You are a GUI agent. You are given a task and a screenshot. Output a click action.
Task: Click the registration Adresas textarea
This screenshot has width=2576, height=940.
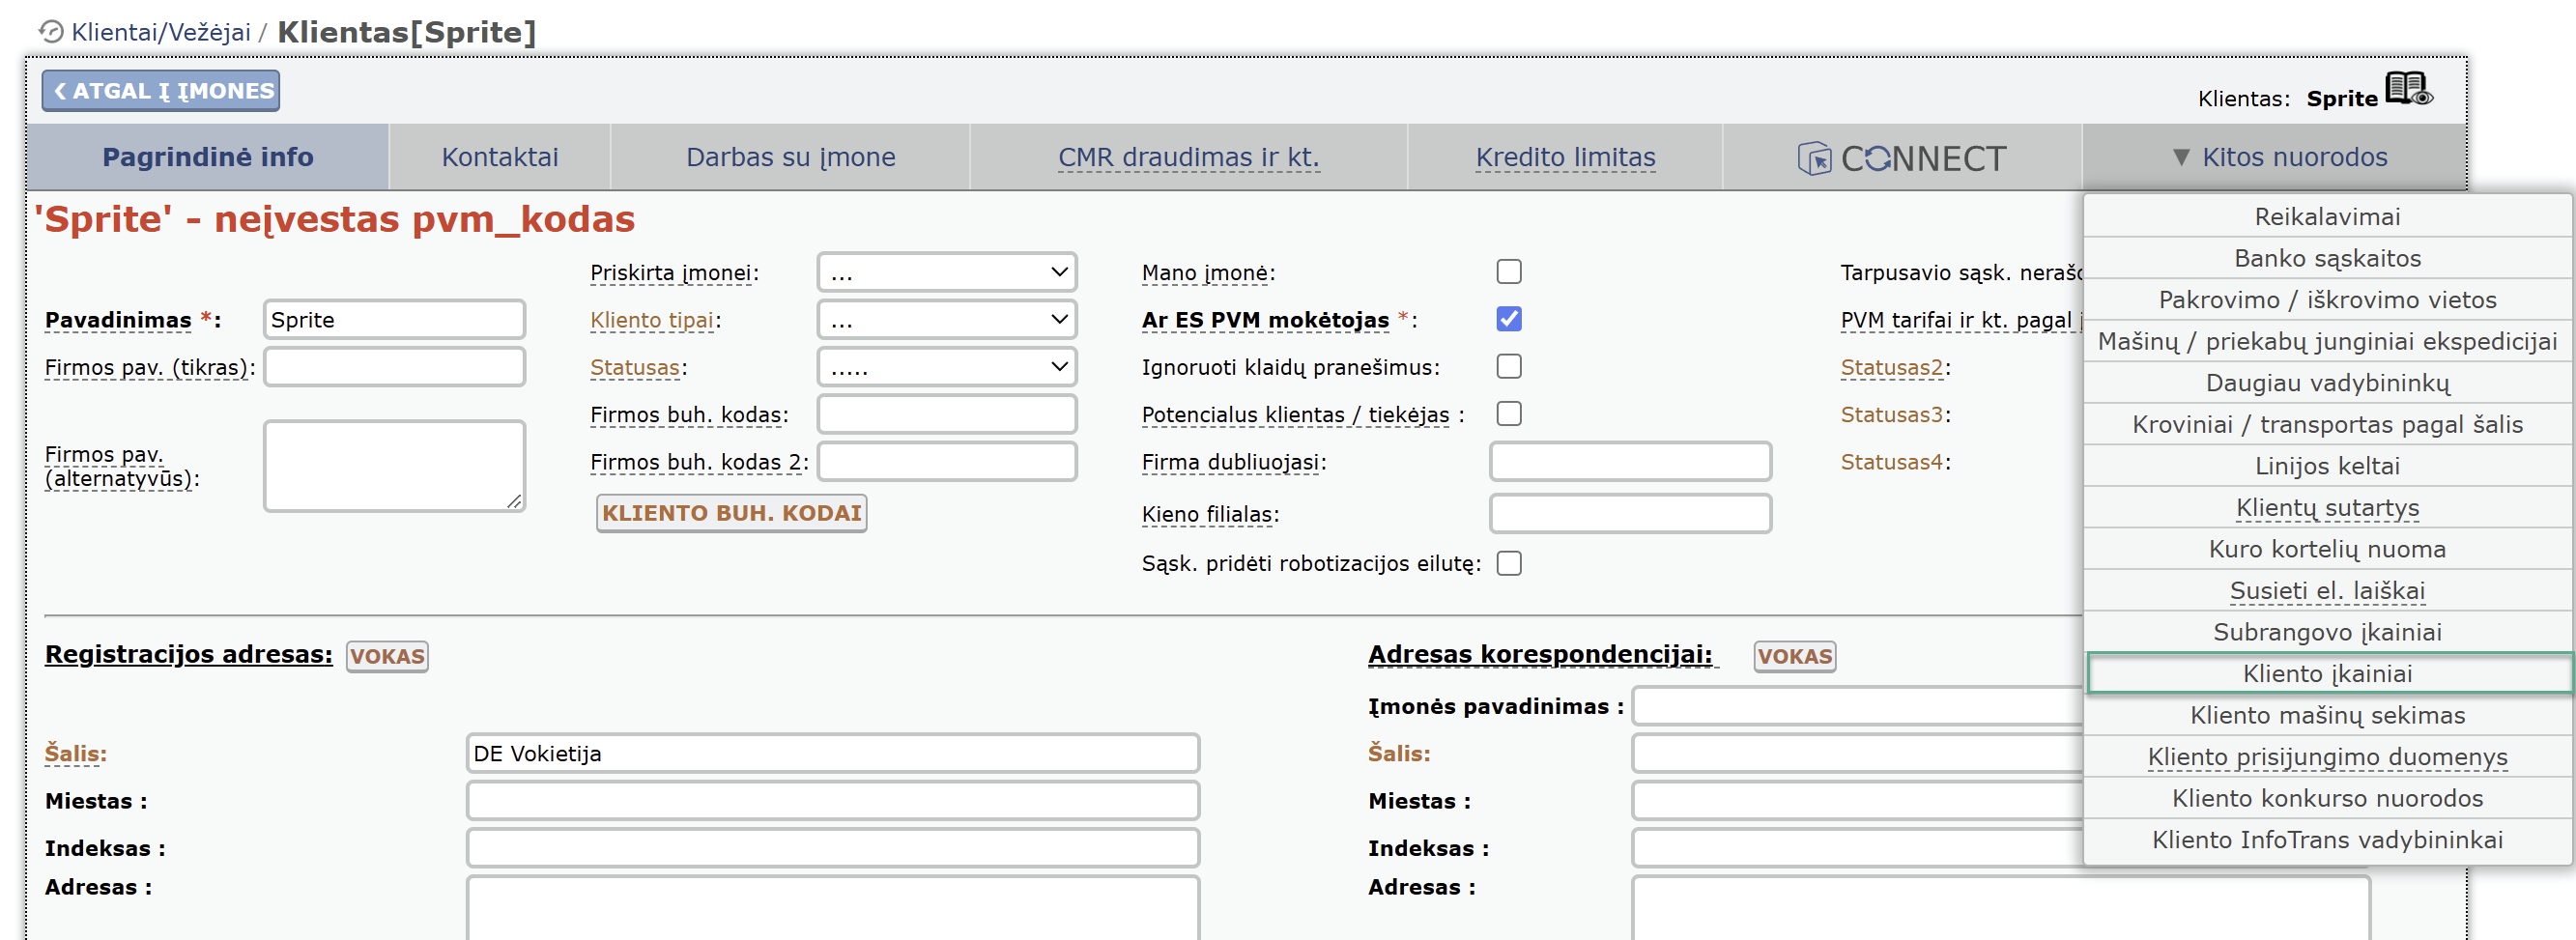(832, 908)
